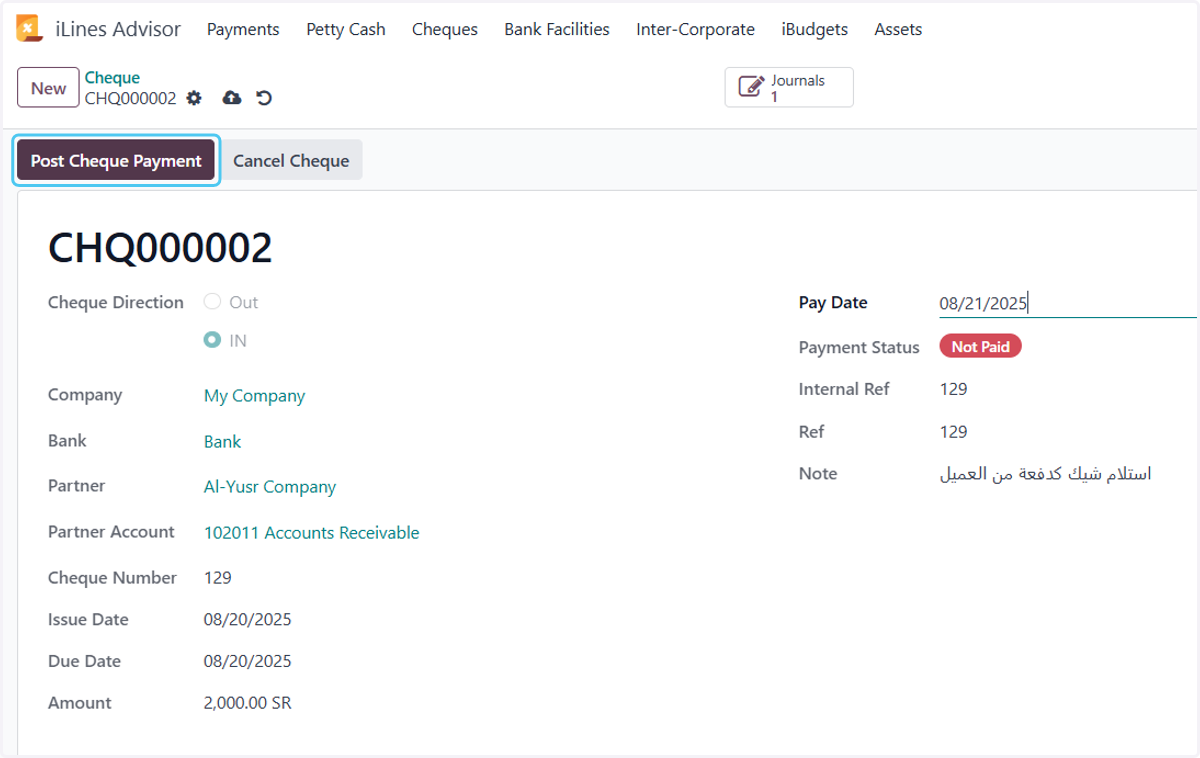The width and height of the screenshot is (1200, 758).
Task: Open the gear actions menu beside CHQ000002
Action: tap(194, 98)
